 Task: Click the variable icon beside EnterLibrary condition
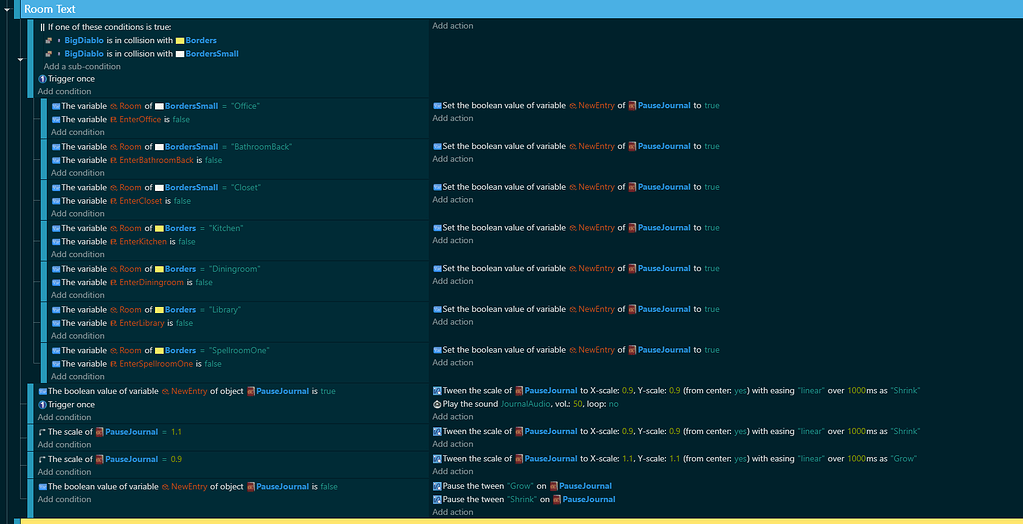[56, 323]
